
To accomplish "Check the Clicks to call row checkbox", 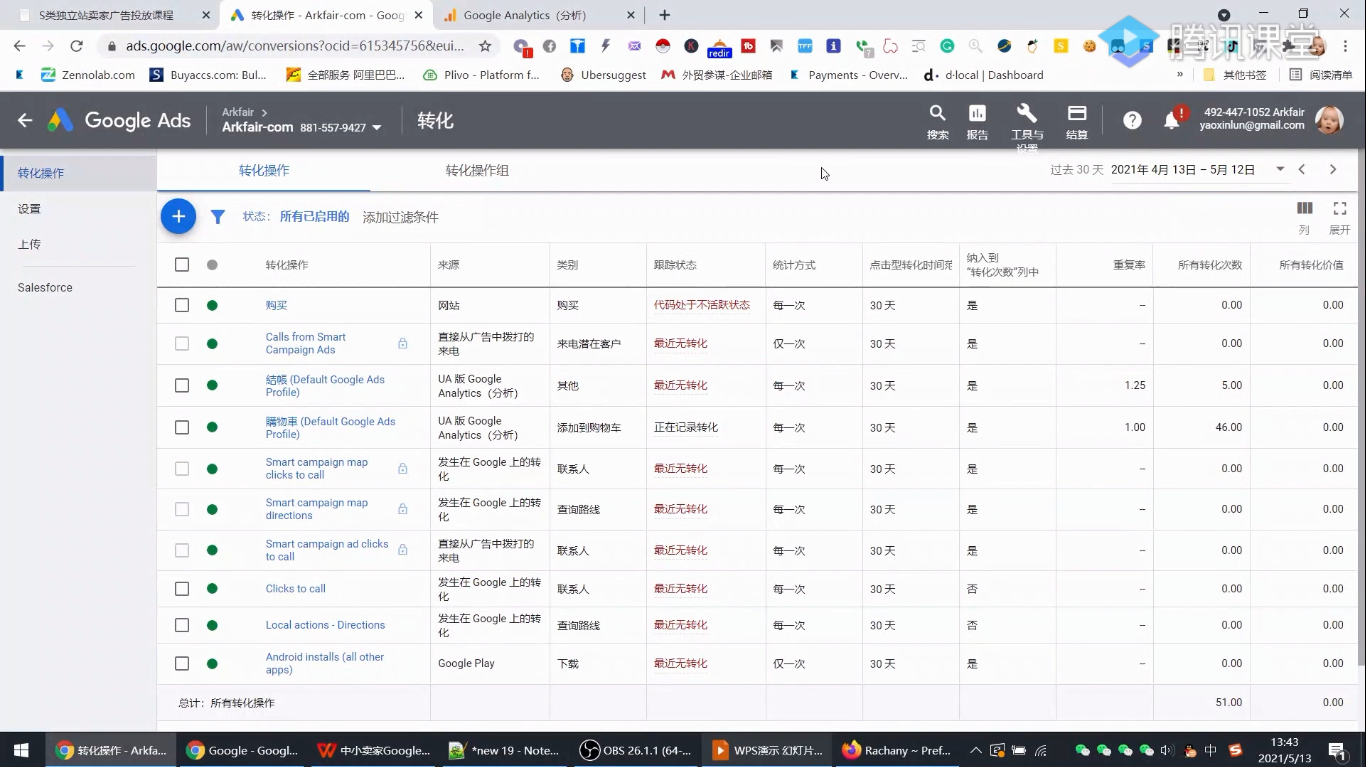I will [181, 589].
